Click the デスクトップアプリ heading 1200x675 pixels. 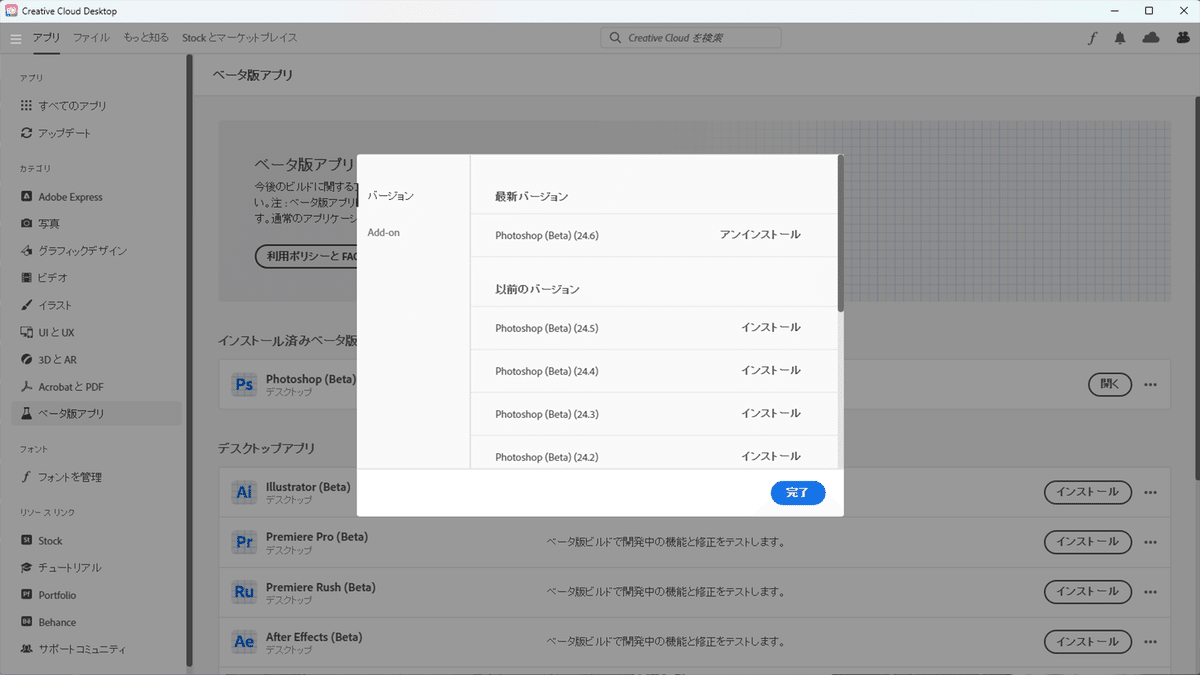click(x=267, y=448)
